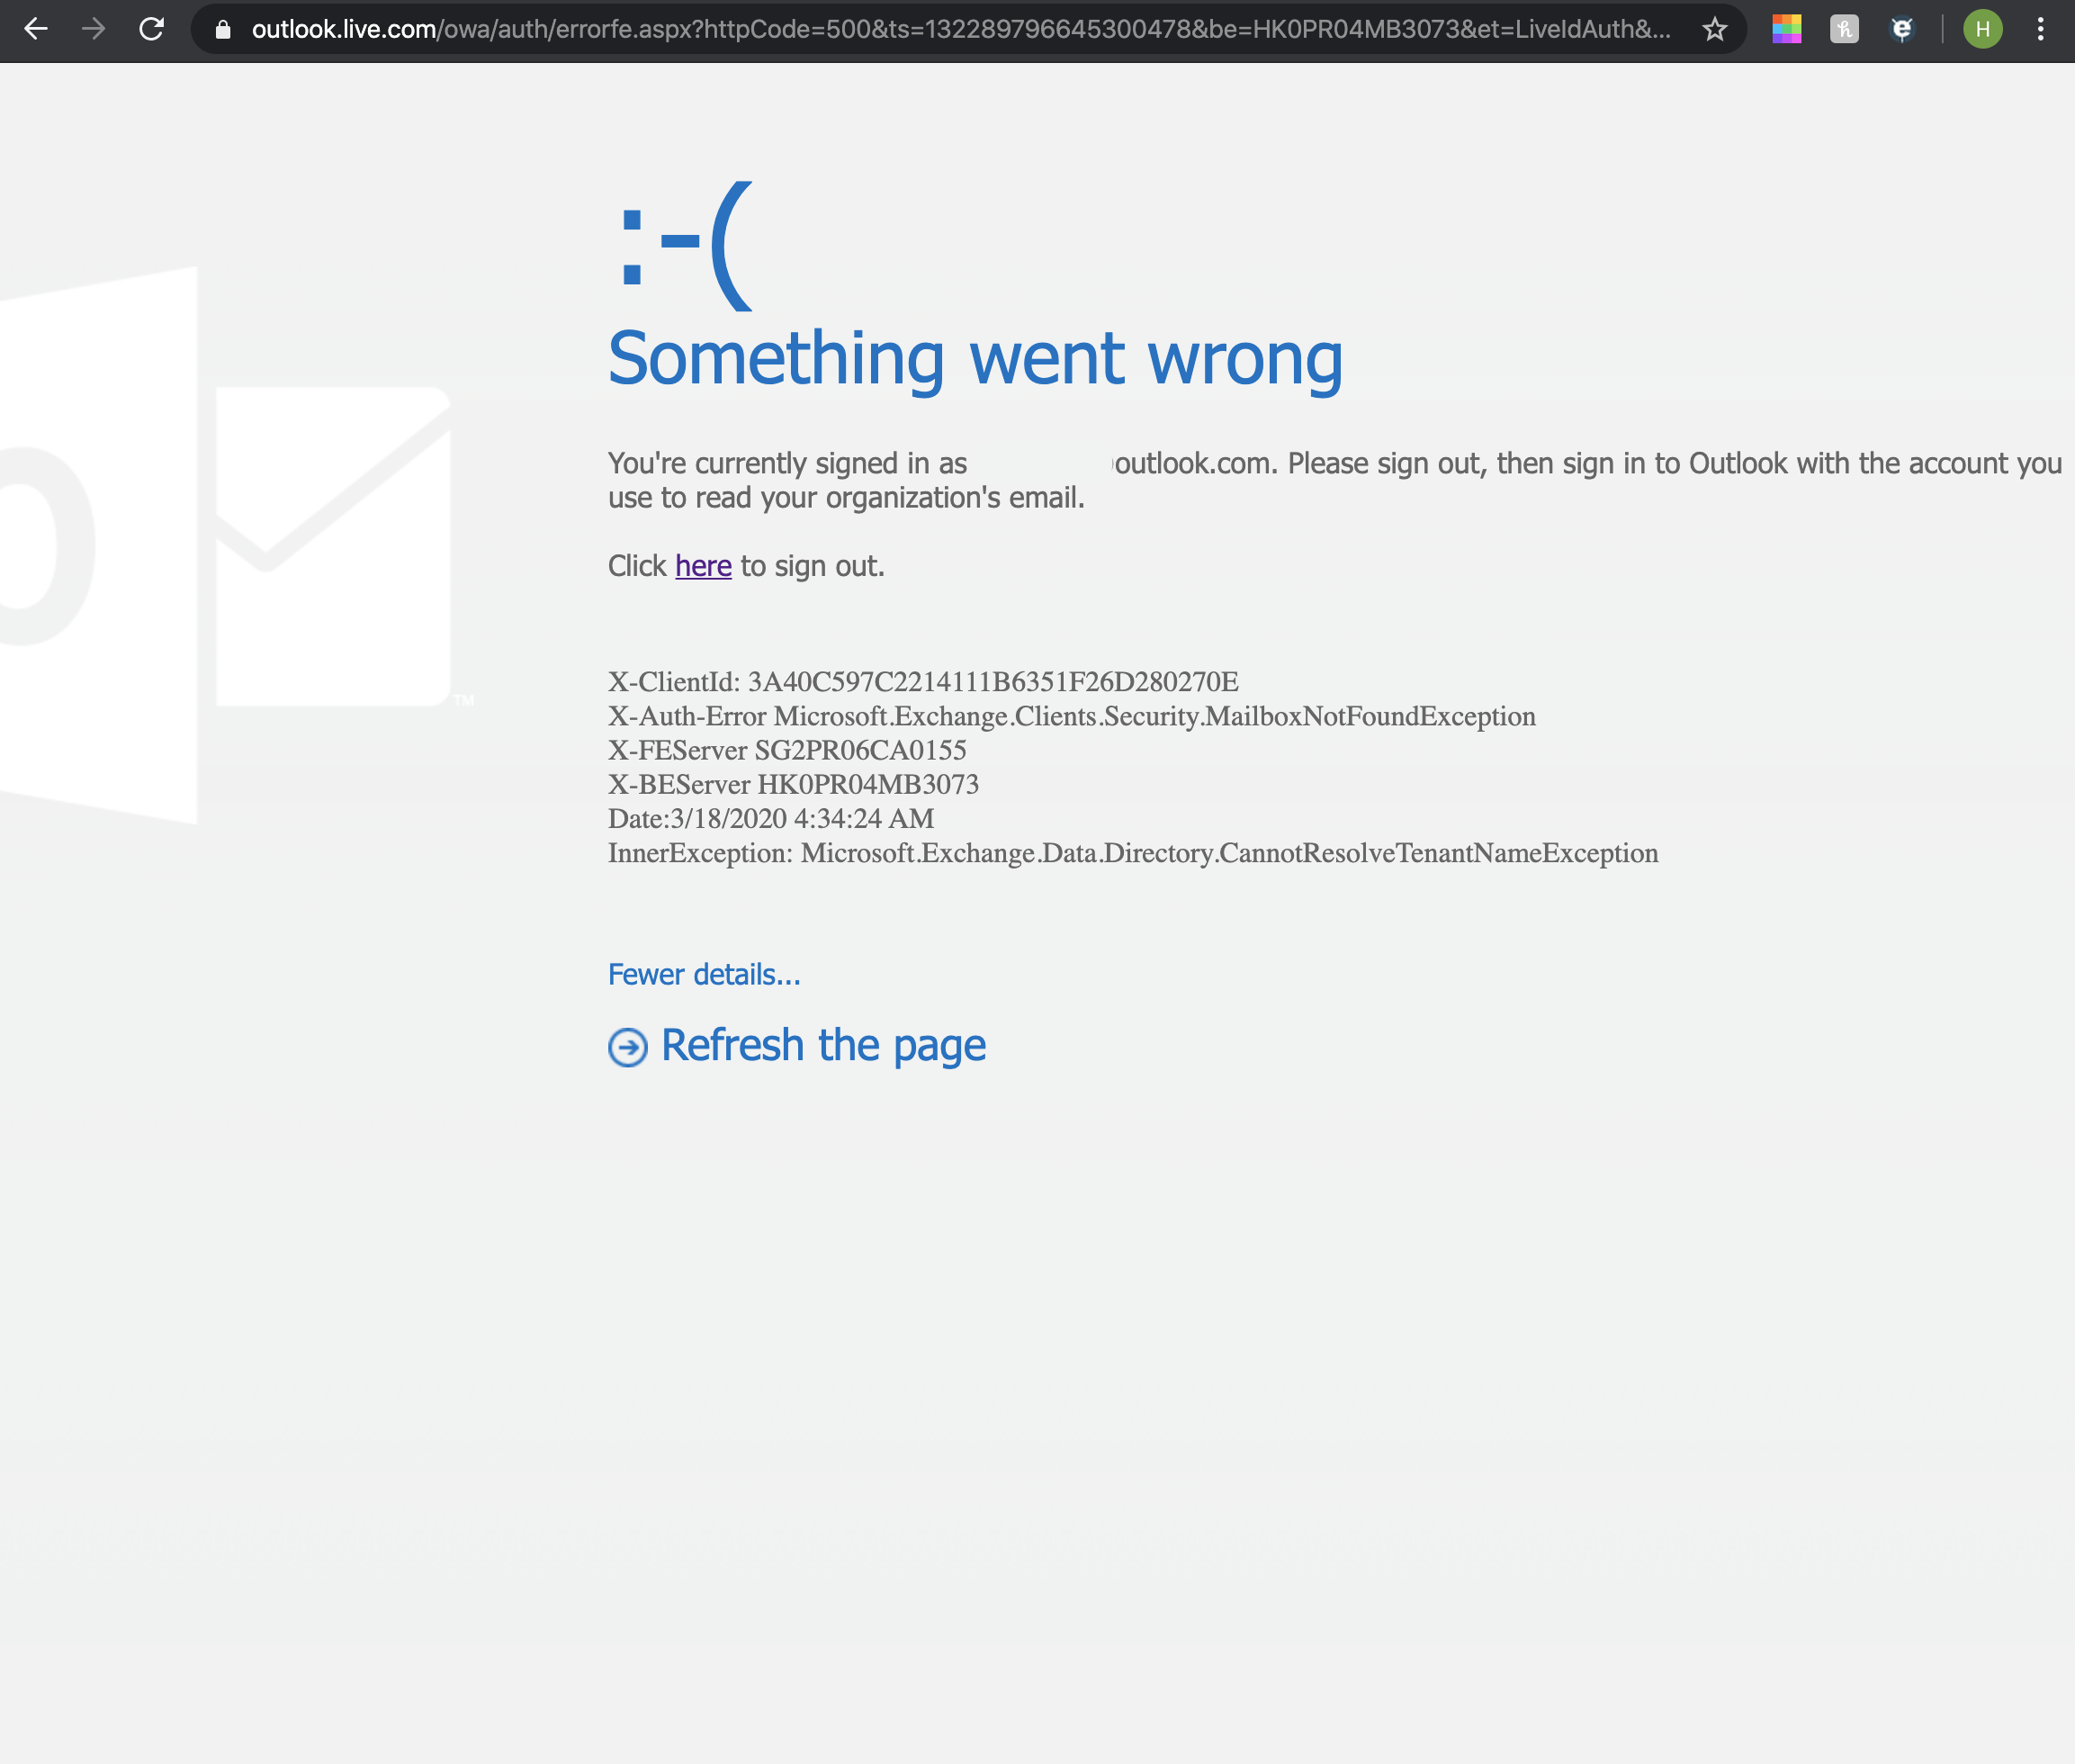The image size is (2075, 1764).
Task: Click the 'You're currently signed in as' text
Action: (787, 463)
